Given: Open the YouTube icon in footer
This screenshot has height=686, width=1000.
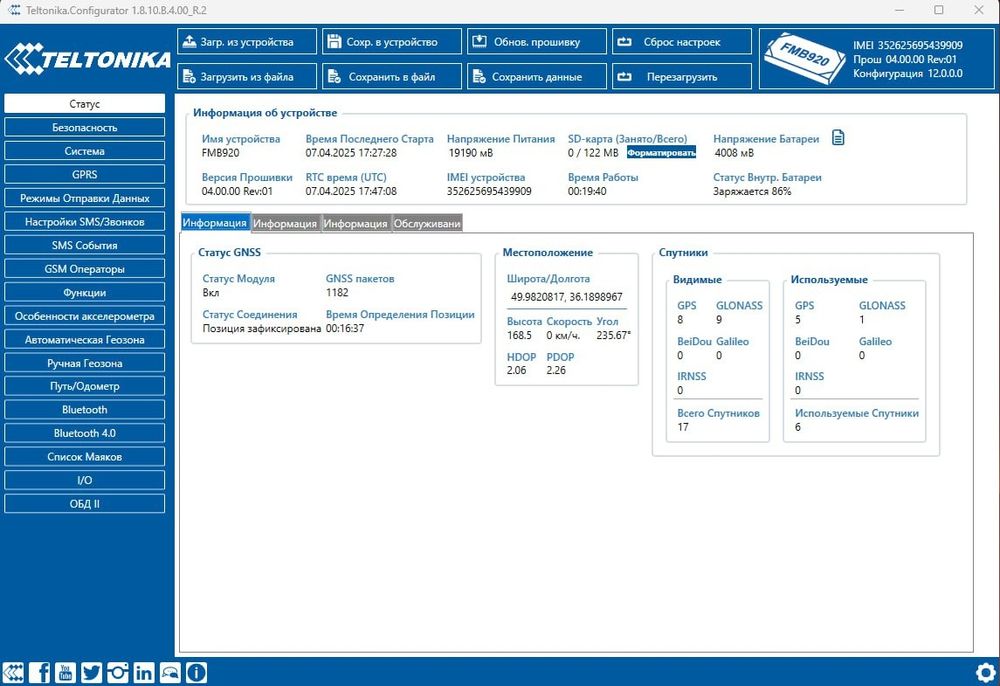Looking at the screenshot, I should click(x=65, y=673).
